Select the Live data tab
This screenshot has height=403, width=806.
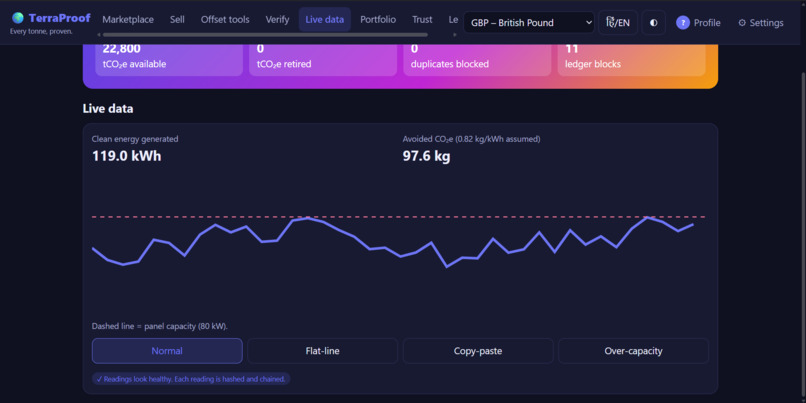click(325, 20)
